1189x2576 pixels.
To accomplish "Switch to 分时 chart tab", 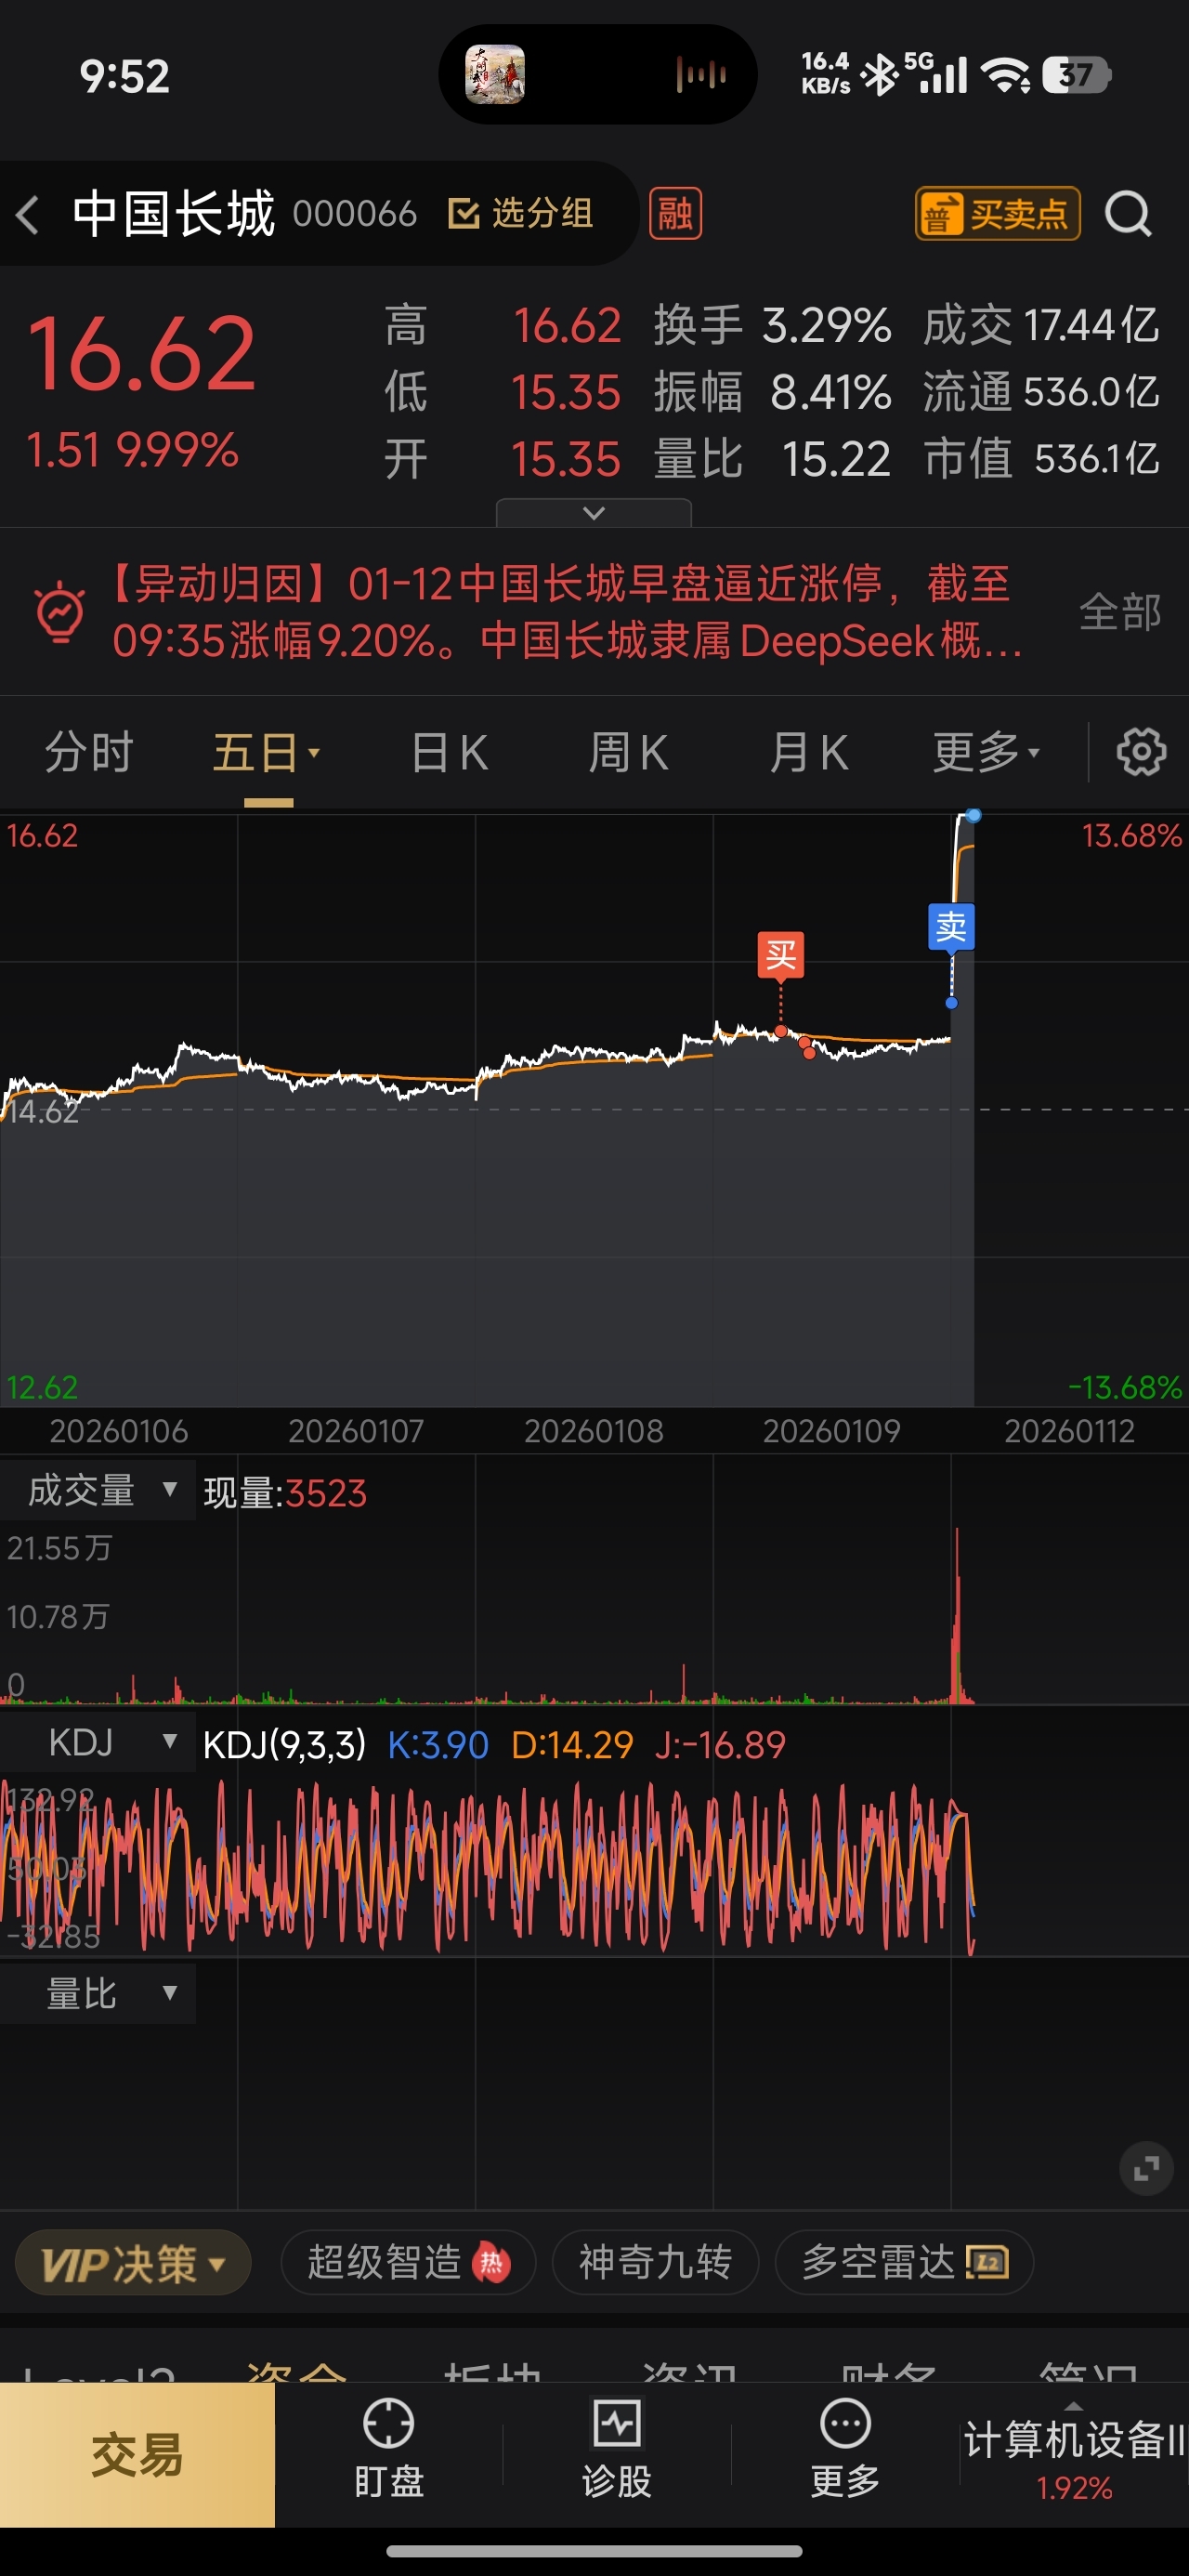I will (89, 752).
